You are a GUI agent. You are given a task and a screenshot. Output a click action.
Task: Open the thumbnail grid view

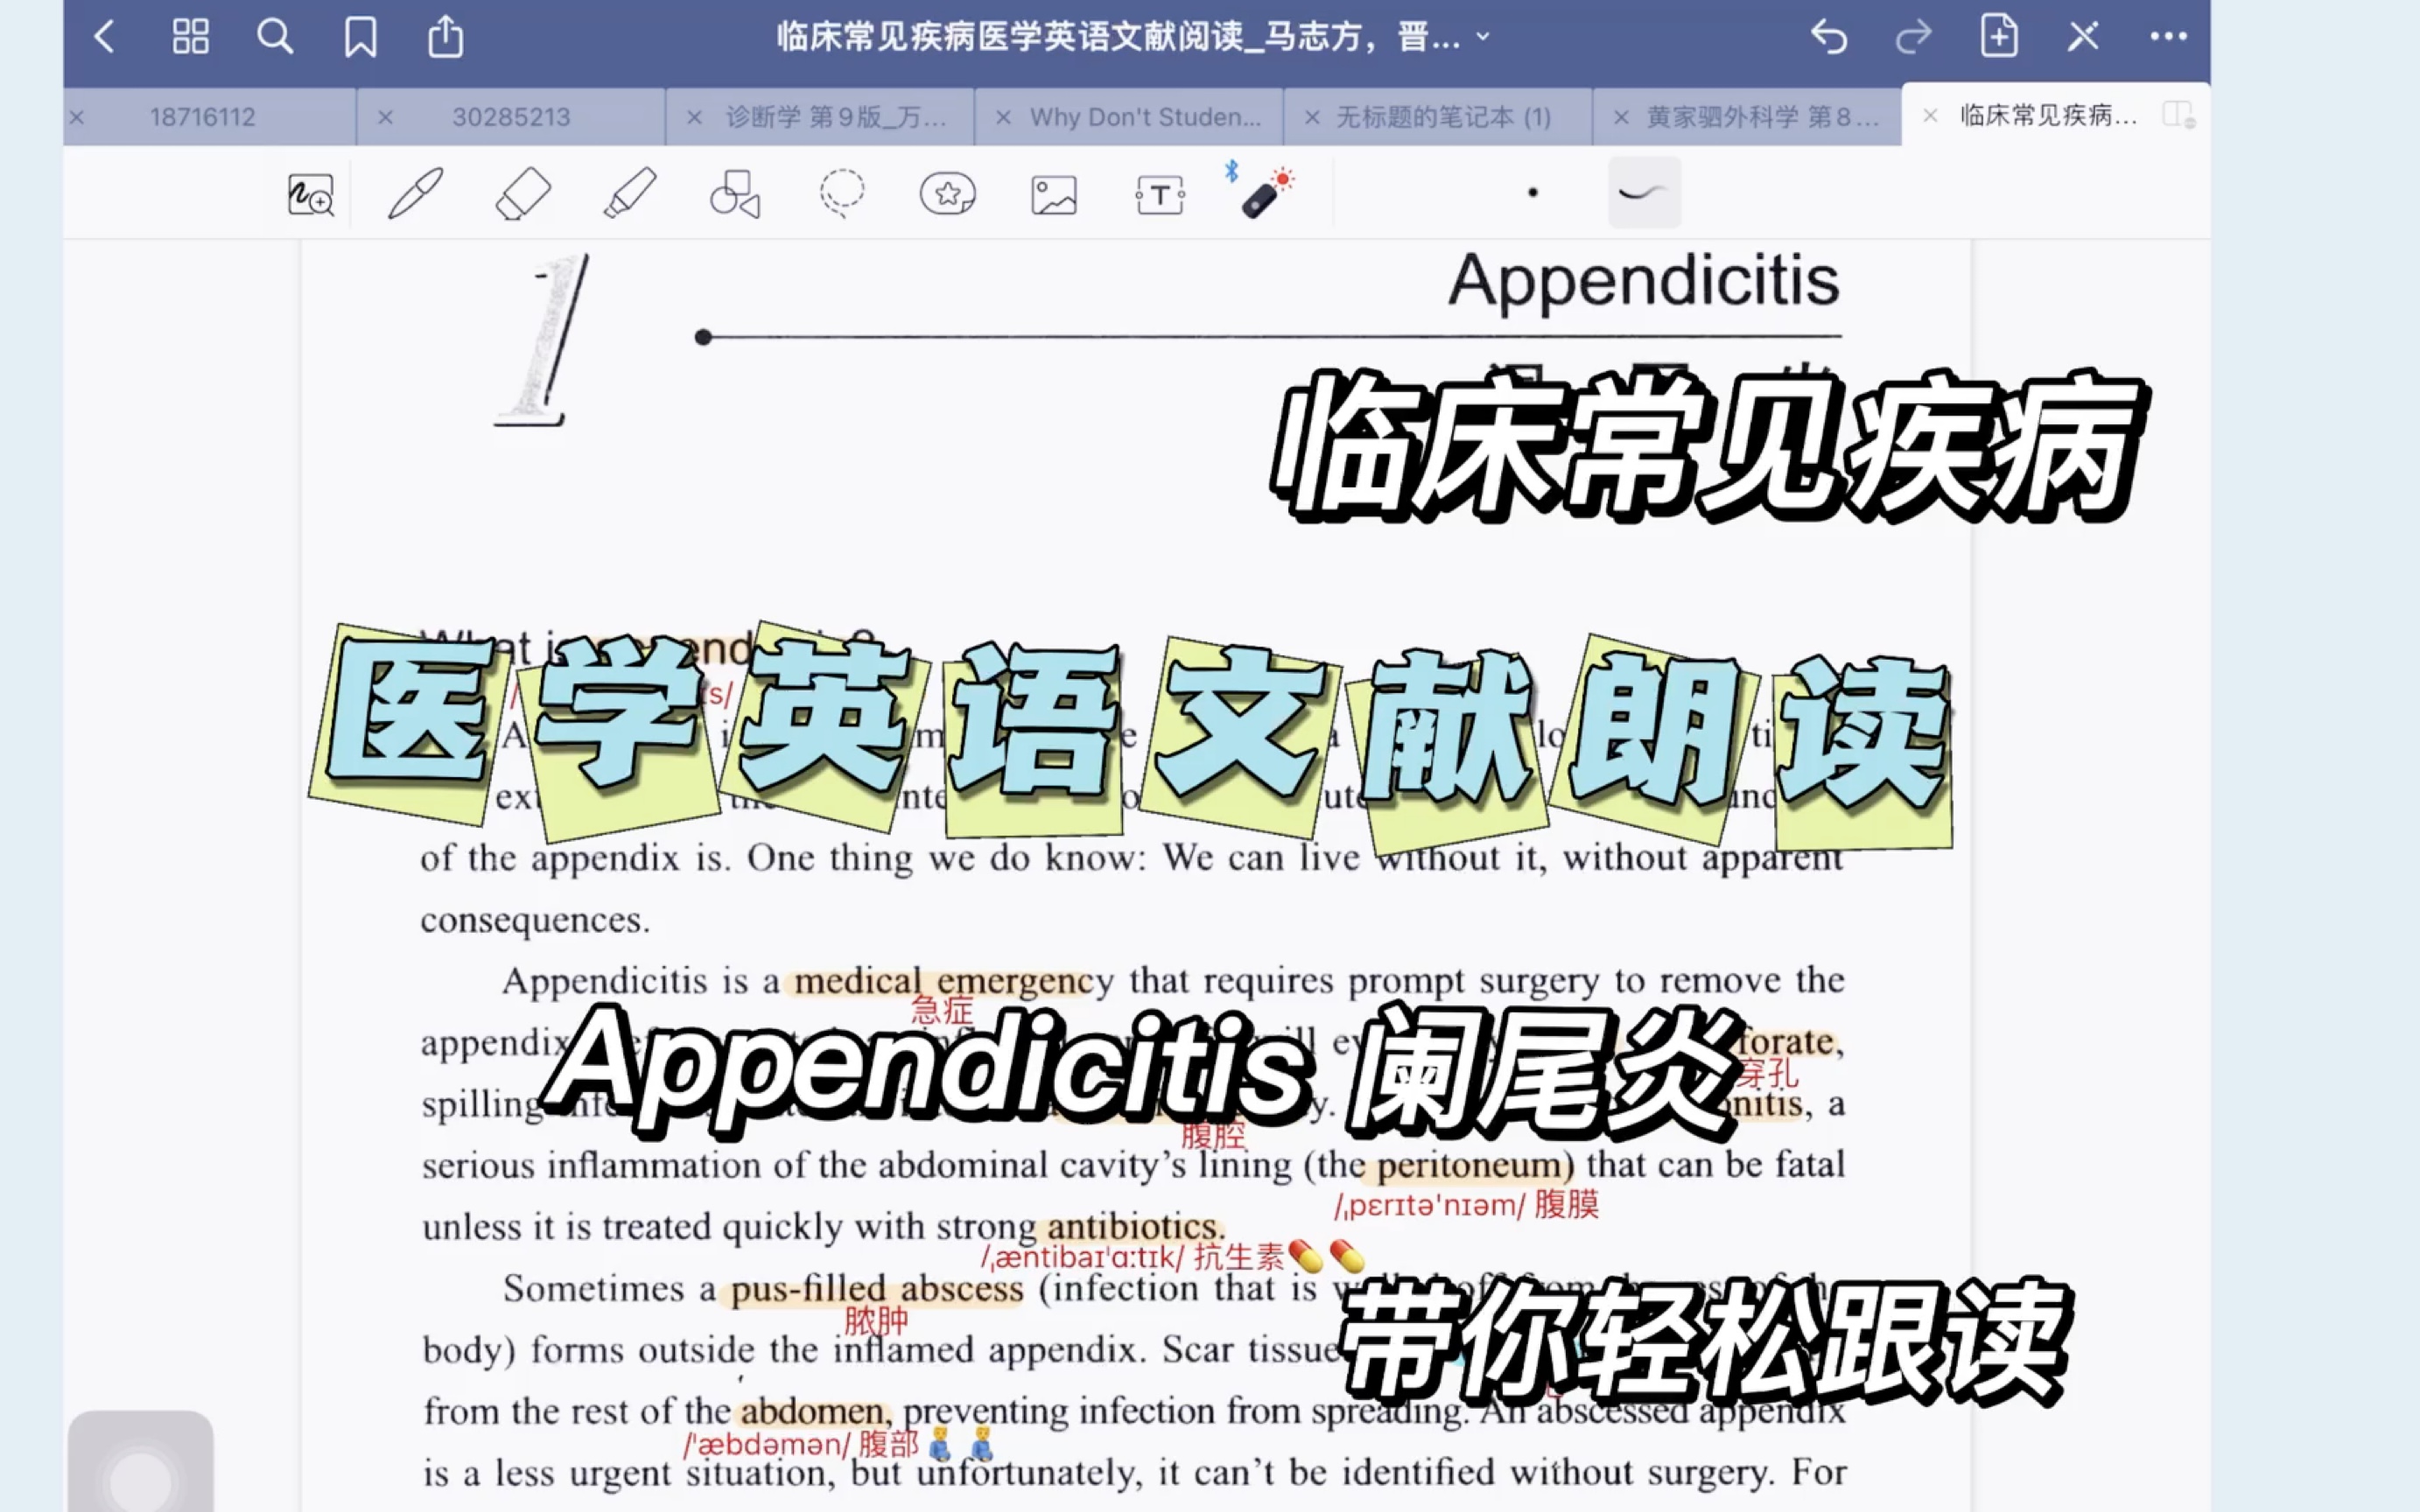[190, 37]
